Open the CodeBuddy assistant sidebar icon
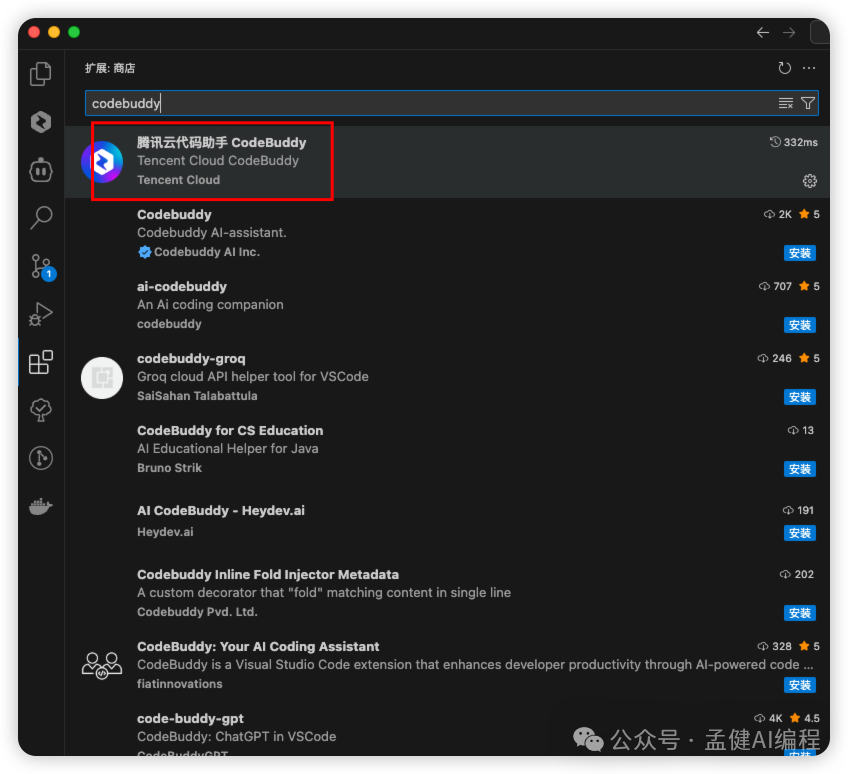This screenshot has height=774, width=848. [x=40, y=121]
